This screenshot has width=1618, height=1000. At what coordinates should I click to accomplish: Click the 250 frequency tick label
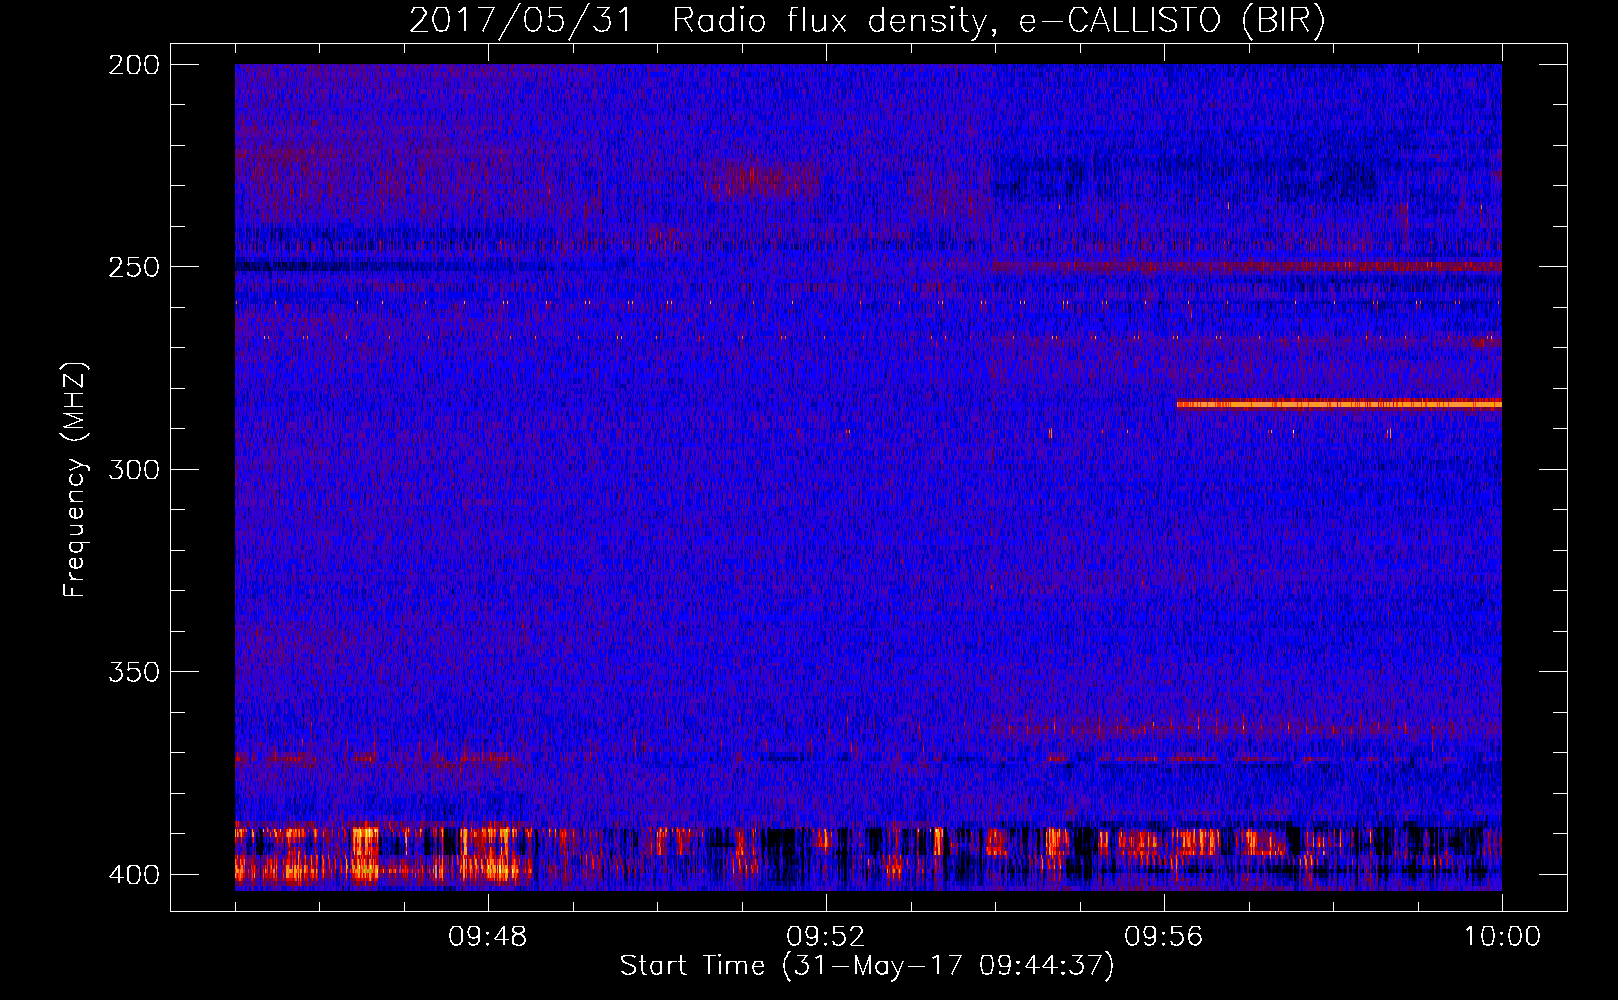[x=133, y=267]
